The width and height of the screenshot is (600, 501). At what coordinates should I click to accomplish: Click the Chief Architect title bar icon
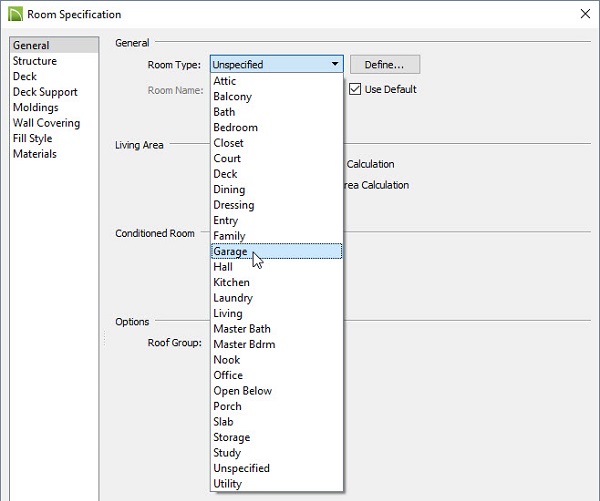pos(15,14)
